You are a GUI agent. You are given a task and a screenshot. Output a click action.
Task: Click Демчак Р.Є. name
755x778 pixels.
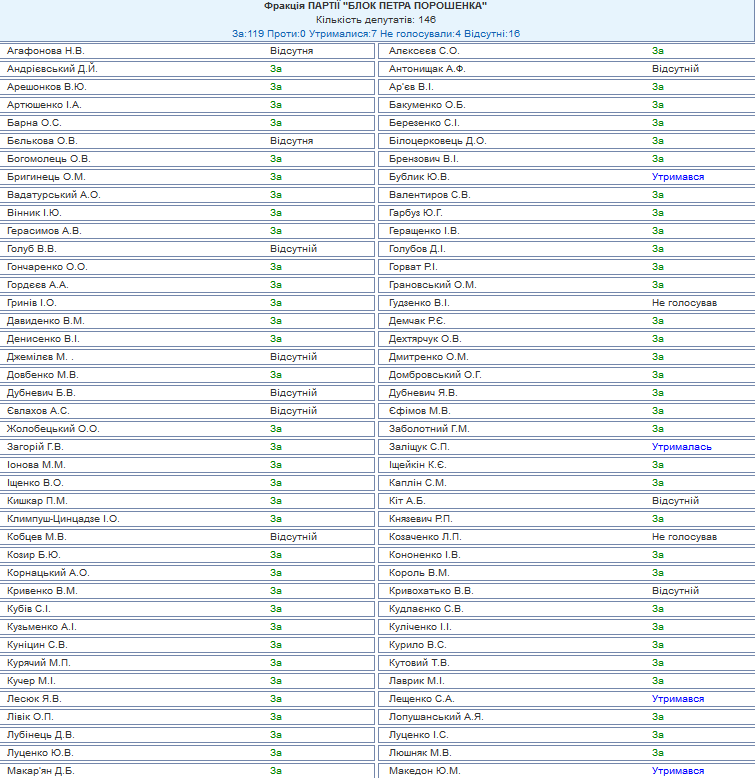pyautogui.click(x=417, y=321)
